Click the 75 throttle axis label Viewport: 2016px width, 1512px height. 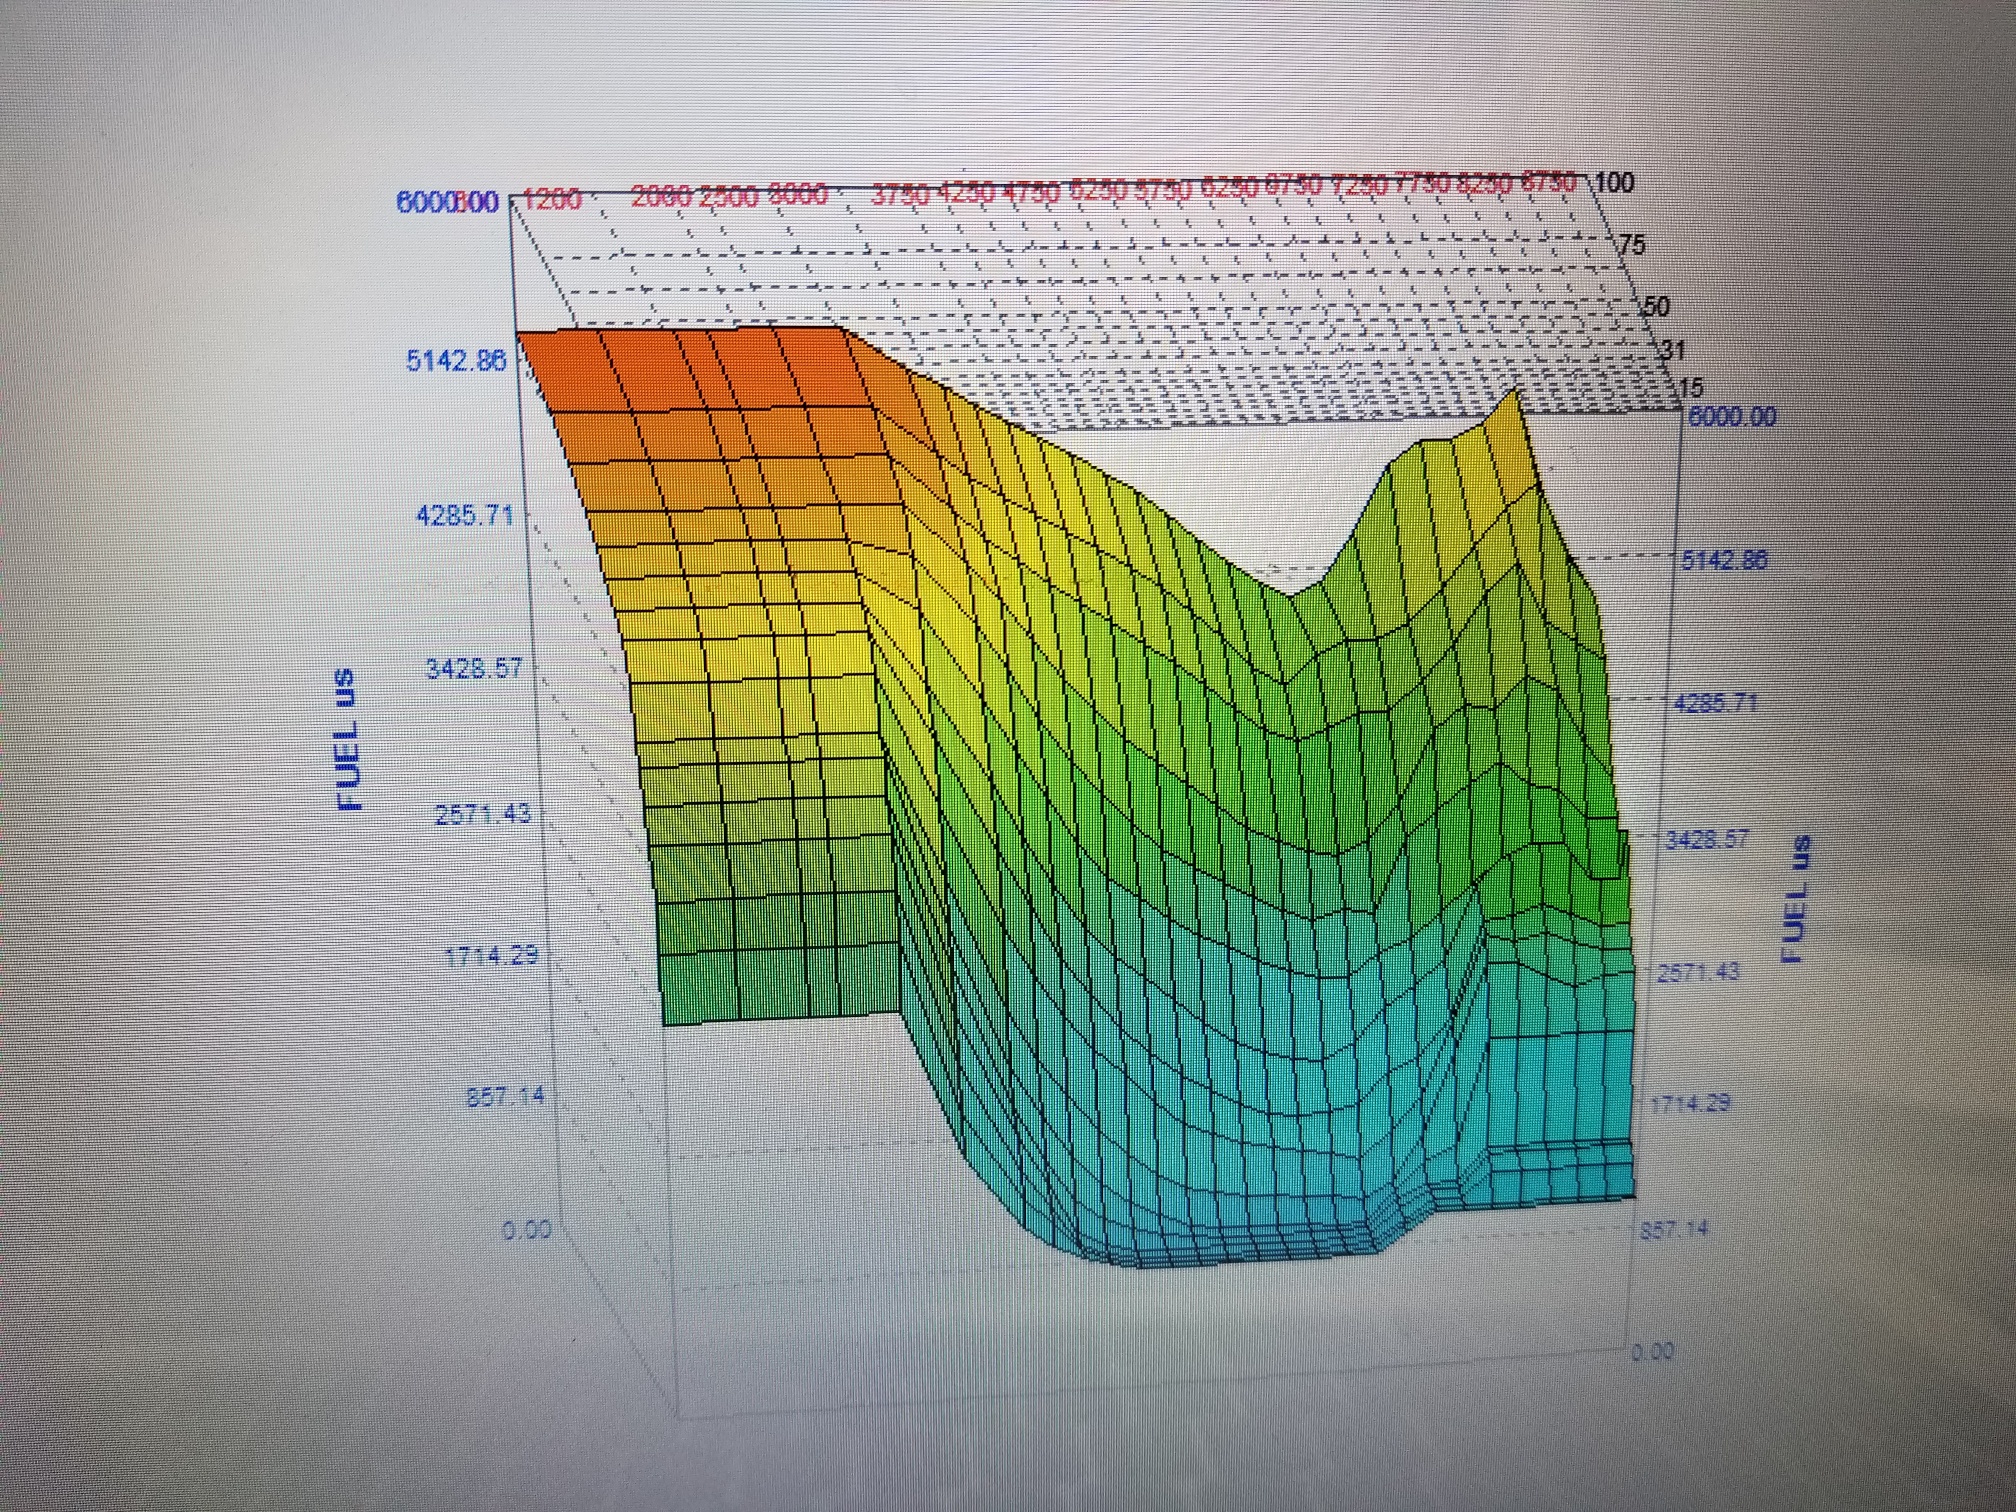pos(1631,245)
